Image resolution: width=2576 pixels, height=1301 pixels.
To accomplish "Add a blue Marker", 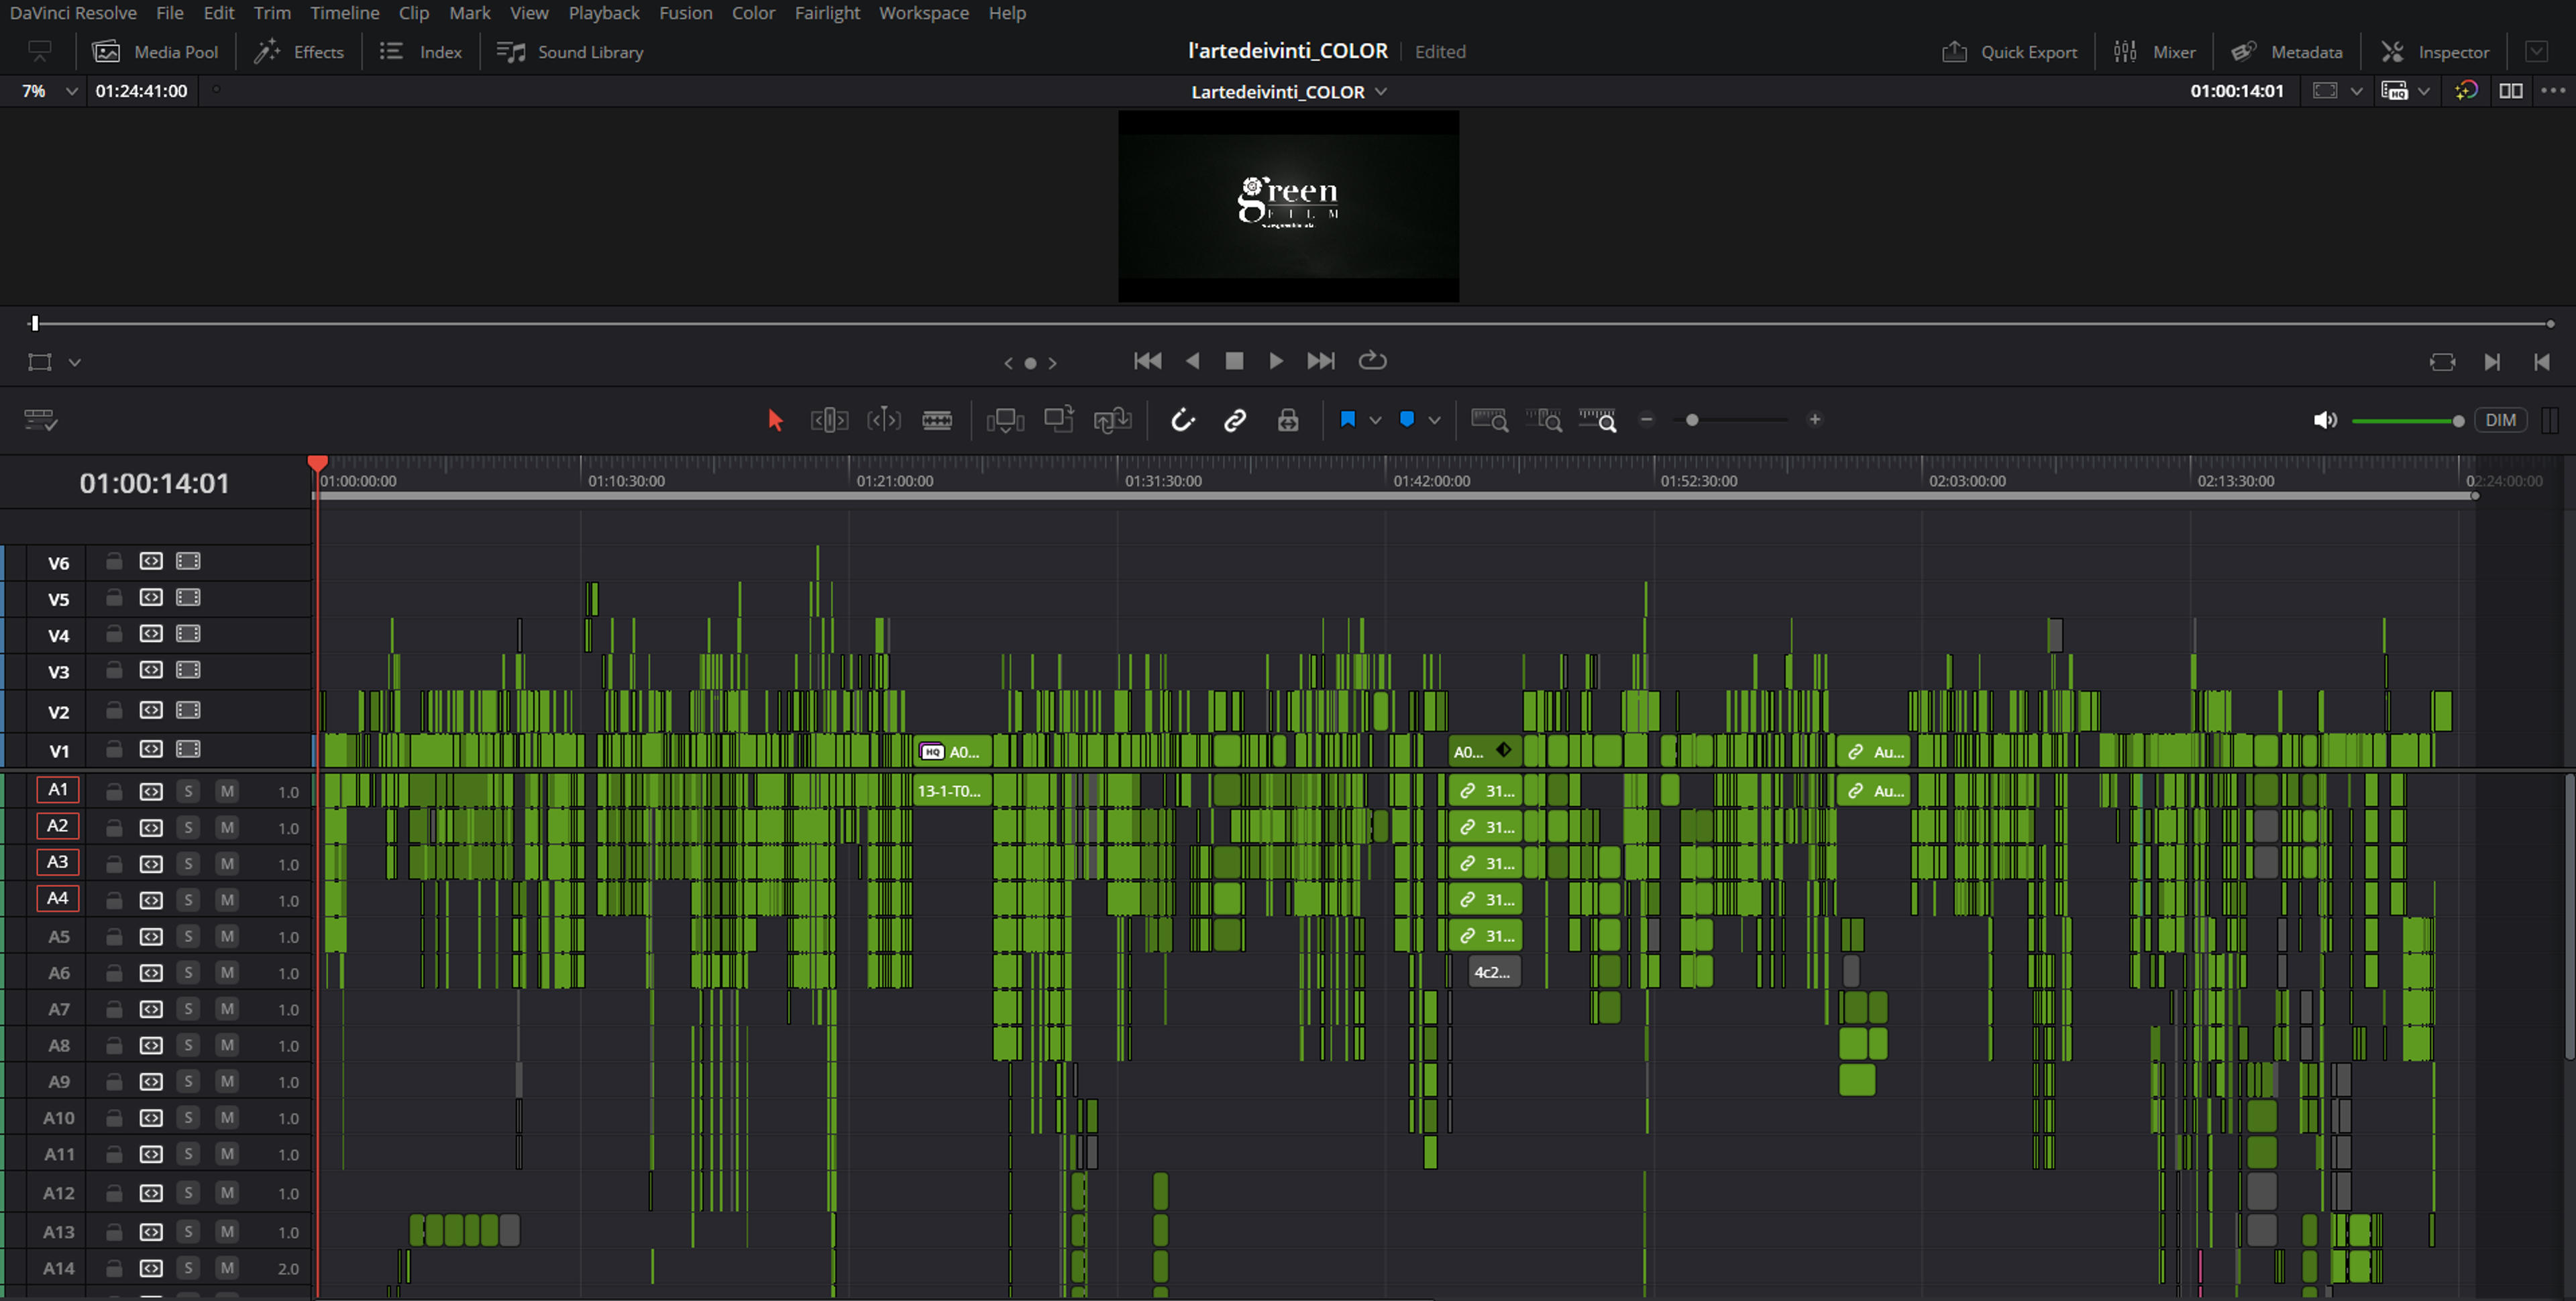I will [1407, 419].
